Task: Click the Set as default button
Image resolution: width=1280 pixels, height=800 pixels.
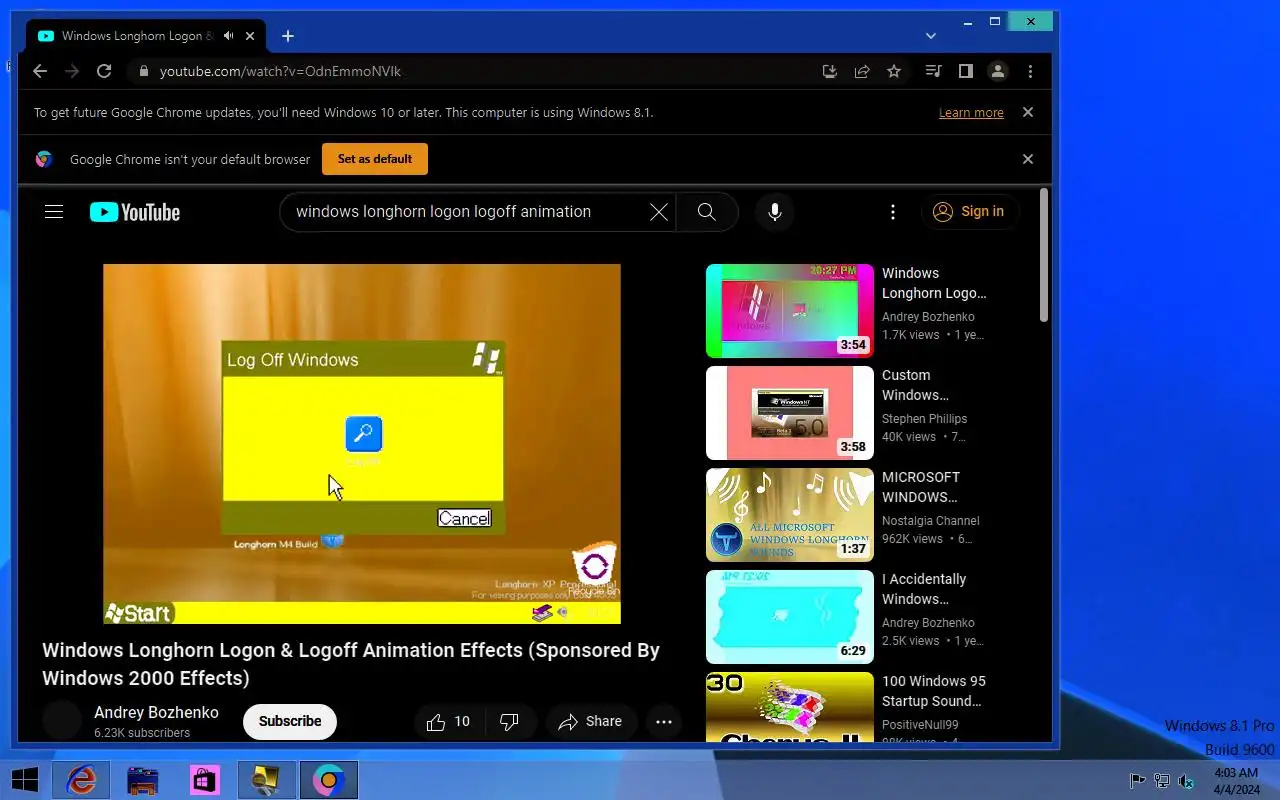Action: [375, 159]
